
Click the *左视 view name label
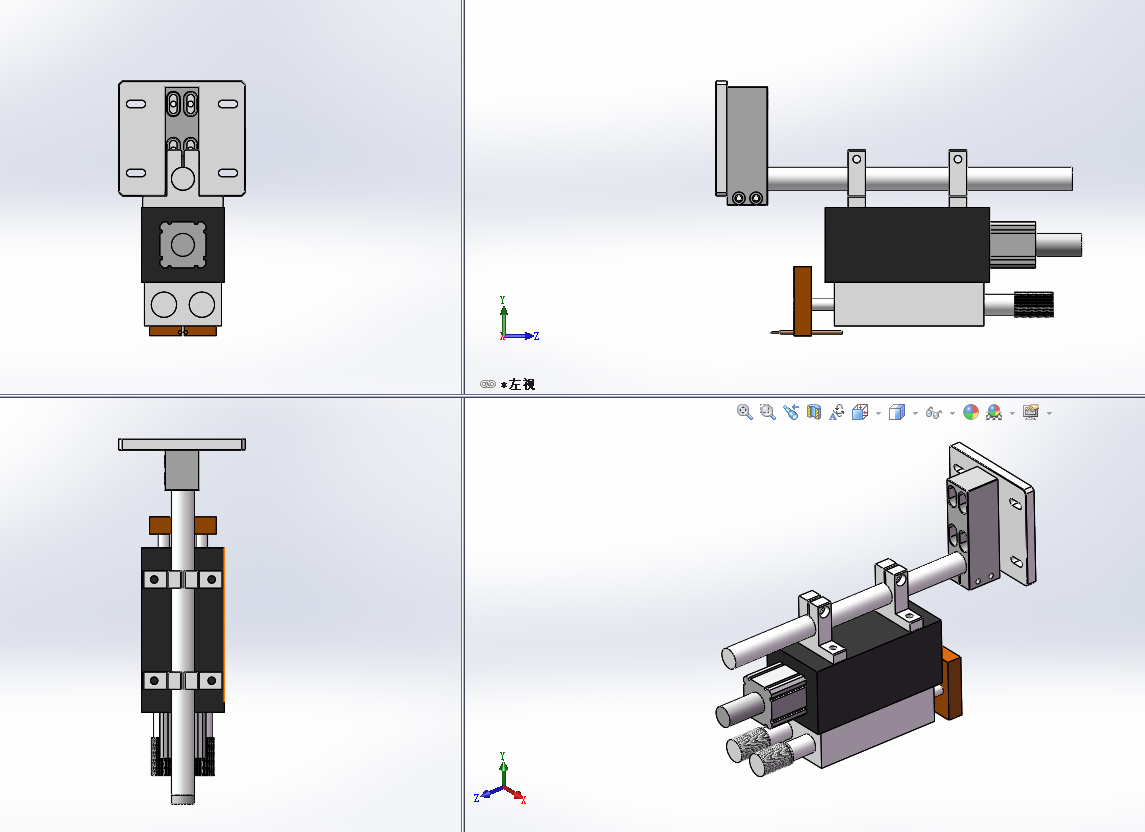pos(518,384)
